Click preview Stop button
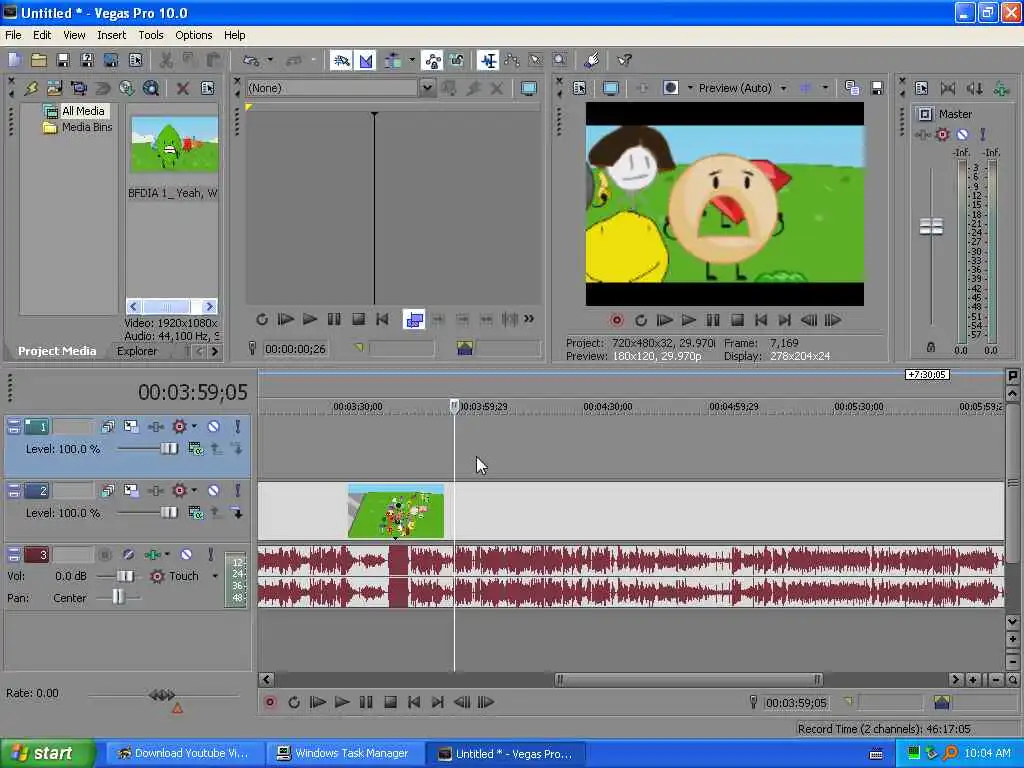1024x768 pixels. [737, 320]
